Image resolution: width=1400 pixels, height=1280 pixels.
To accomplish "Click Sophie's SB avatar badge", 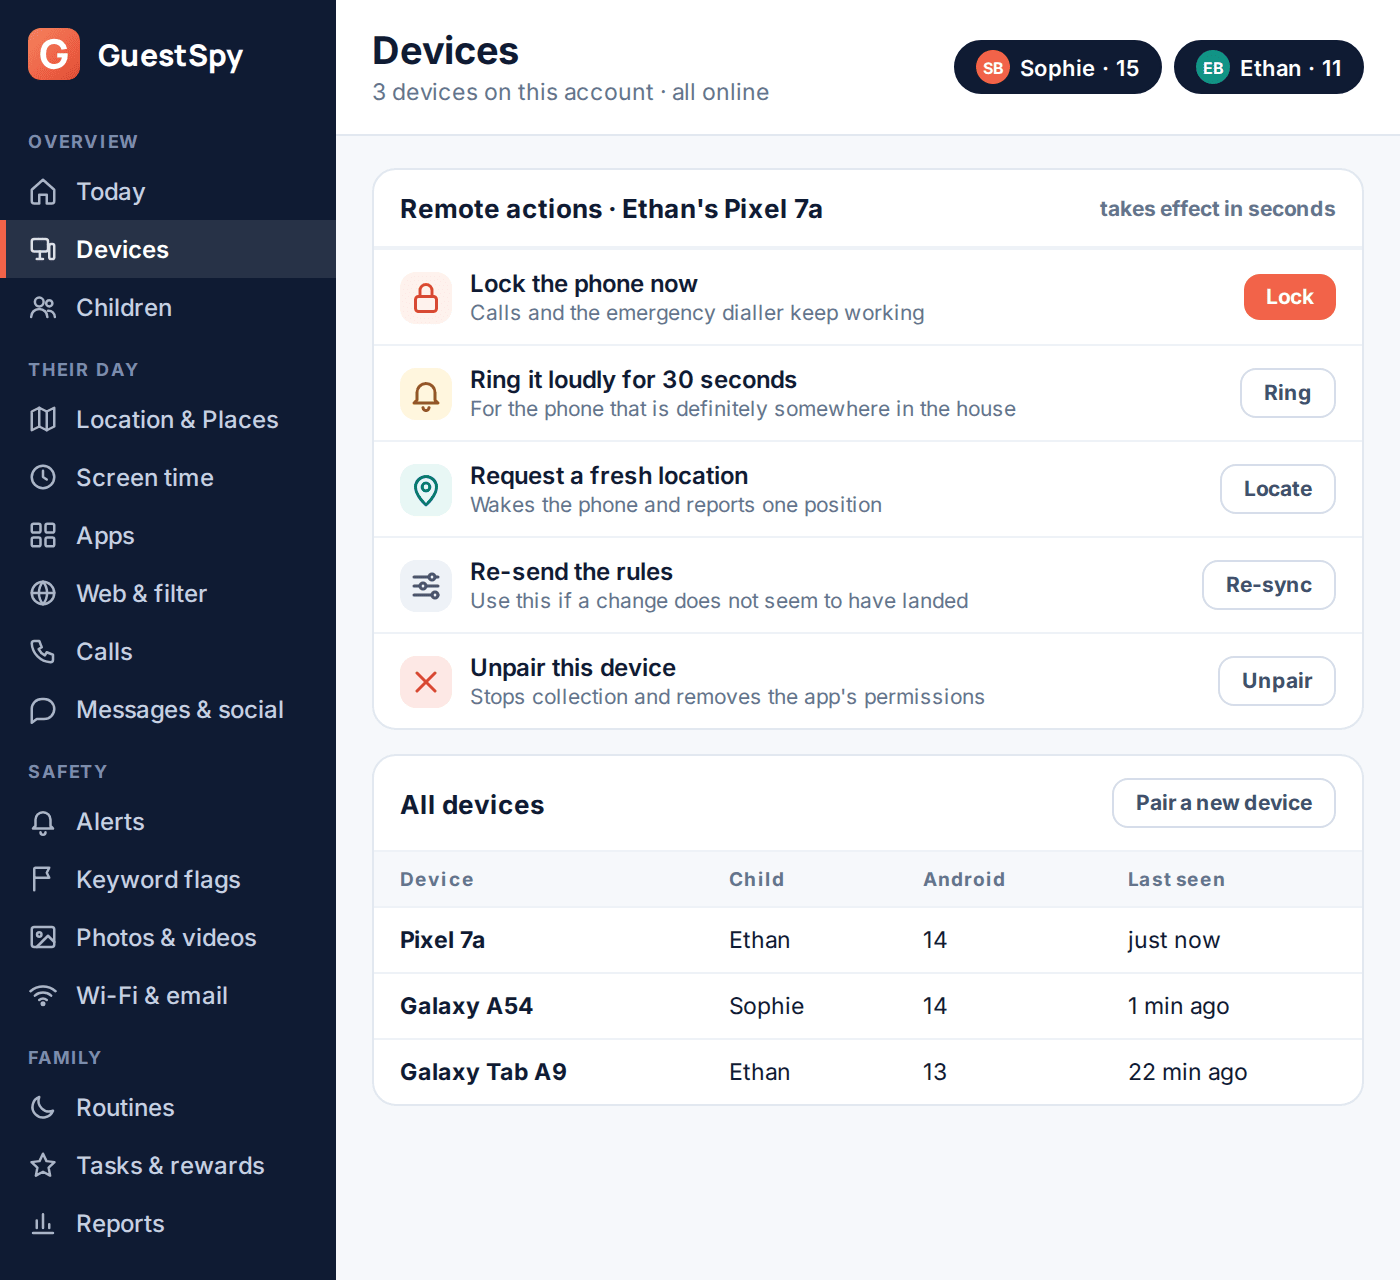I will (x=993, y=68).
